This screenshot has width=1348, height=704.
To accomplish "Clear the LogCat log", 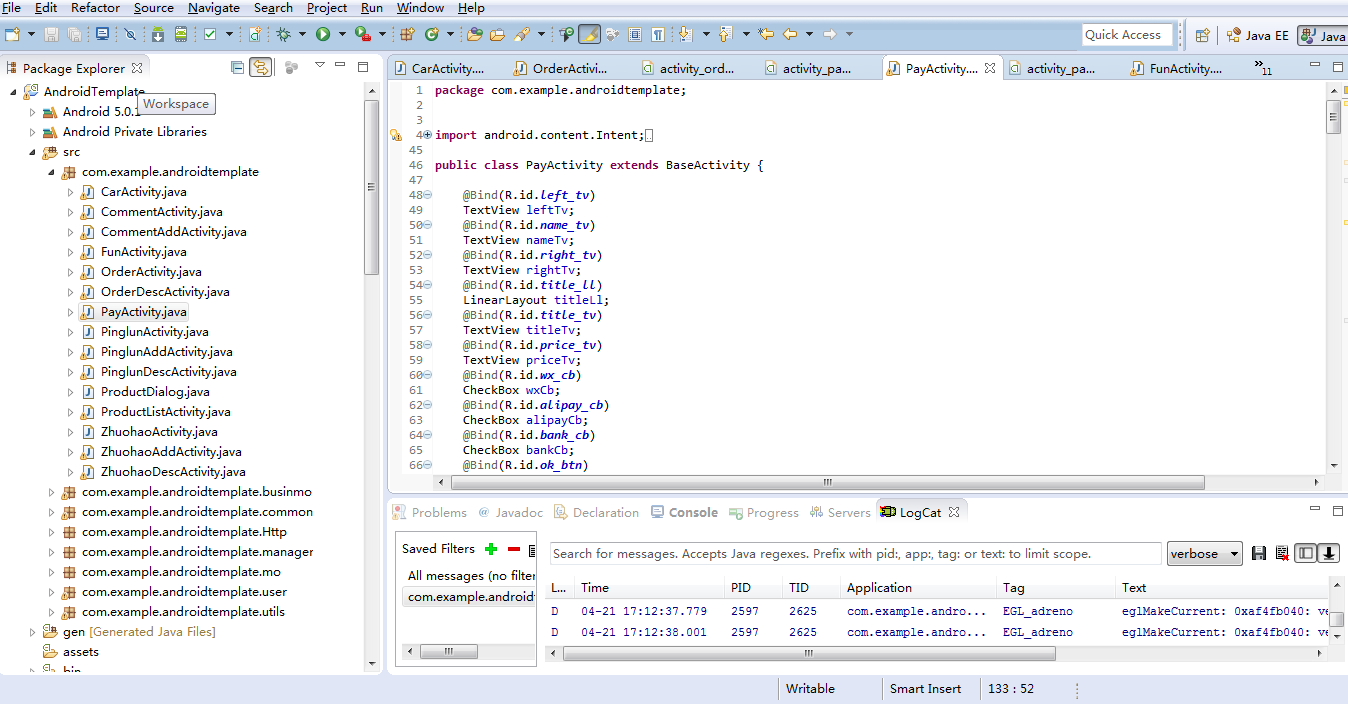I will coord(1281,554).
